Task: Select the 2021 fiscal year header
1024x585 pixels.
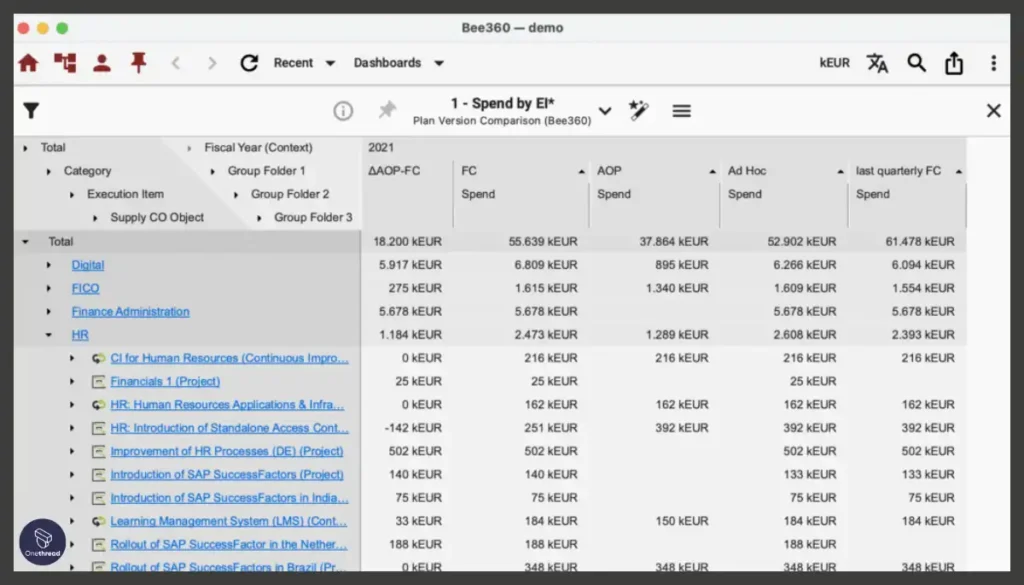Action: pyautogui.click(x=381, y=148)
